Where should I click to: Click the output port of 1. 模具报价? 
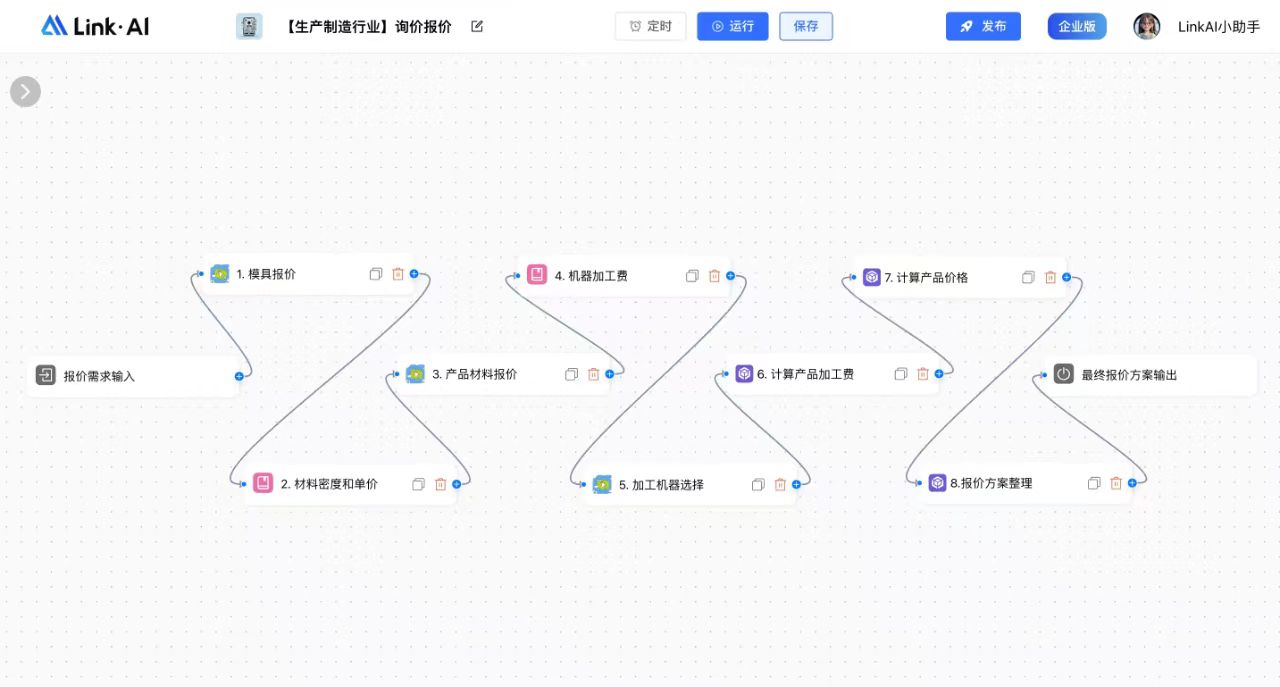[x=414, y=273]
